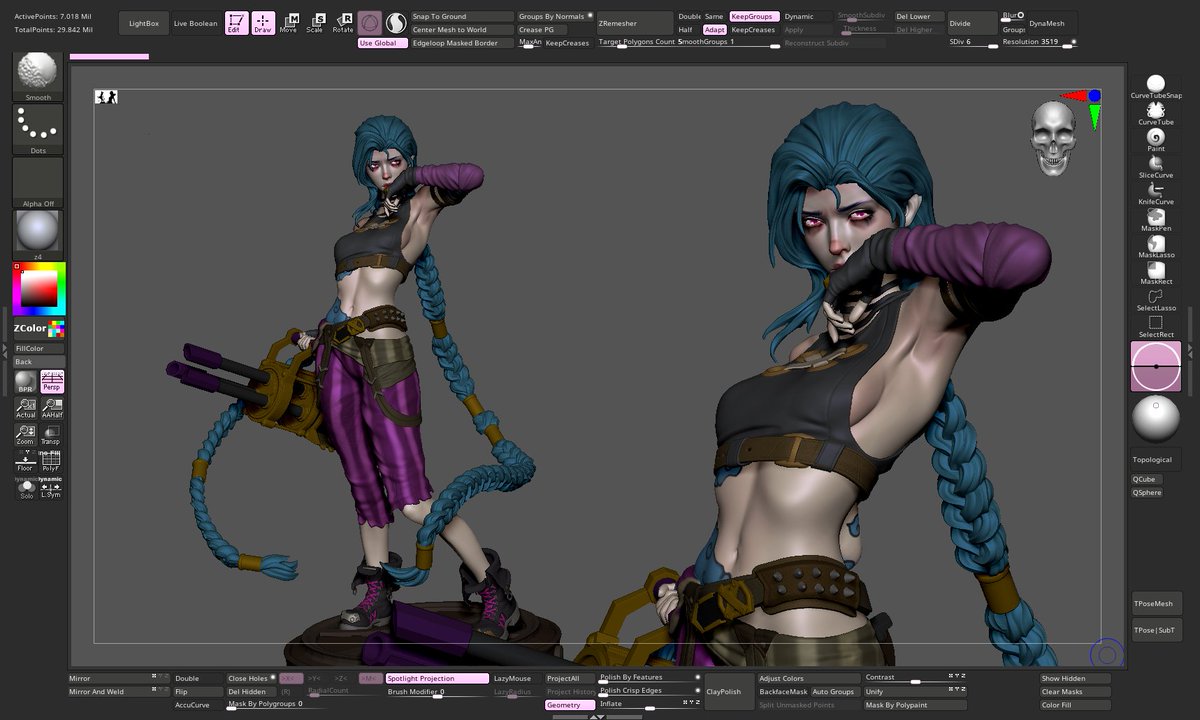Open the Alpha Off selector
The height and width of the screenshot is (720, 1200).
point(38,182)
